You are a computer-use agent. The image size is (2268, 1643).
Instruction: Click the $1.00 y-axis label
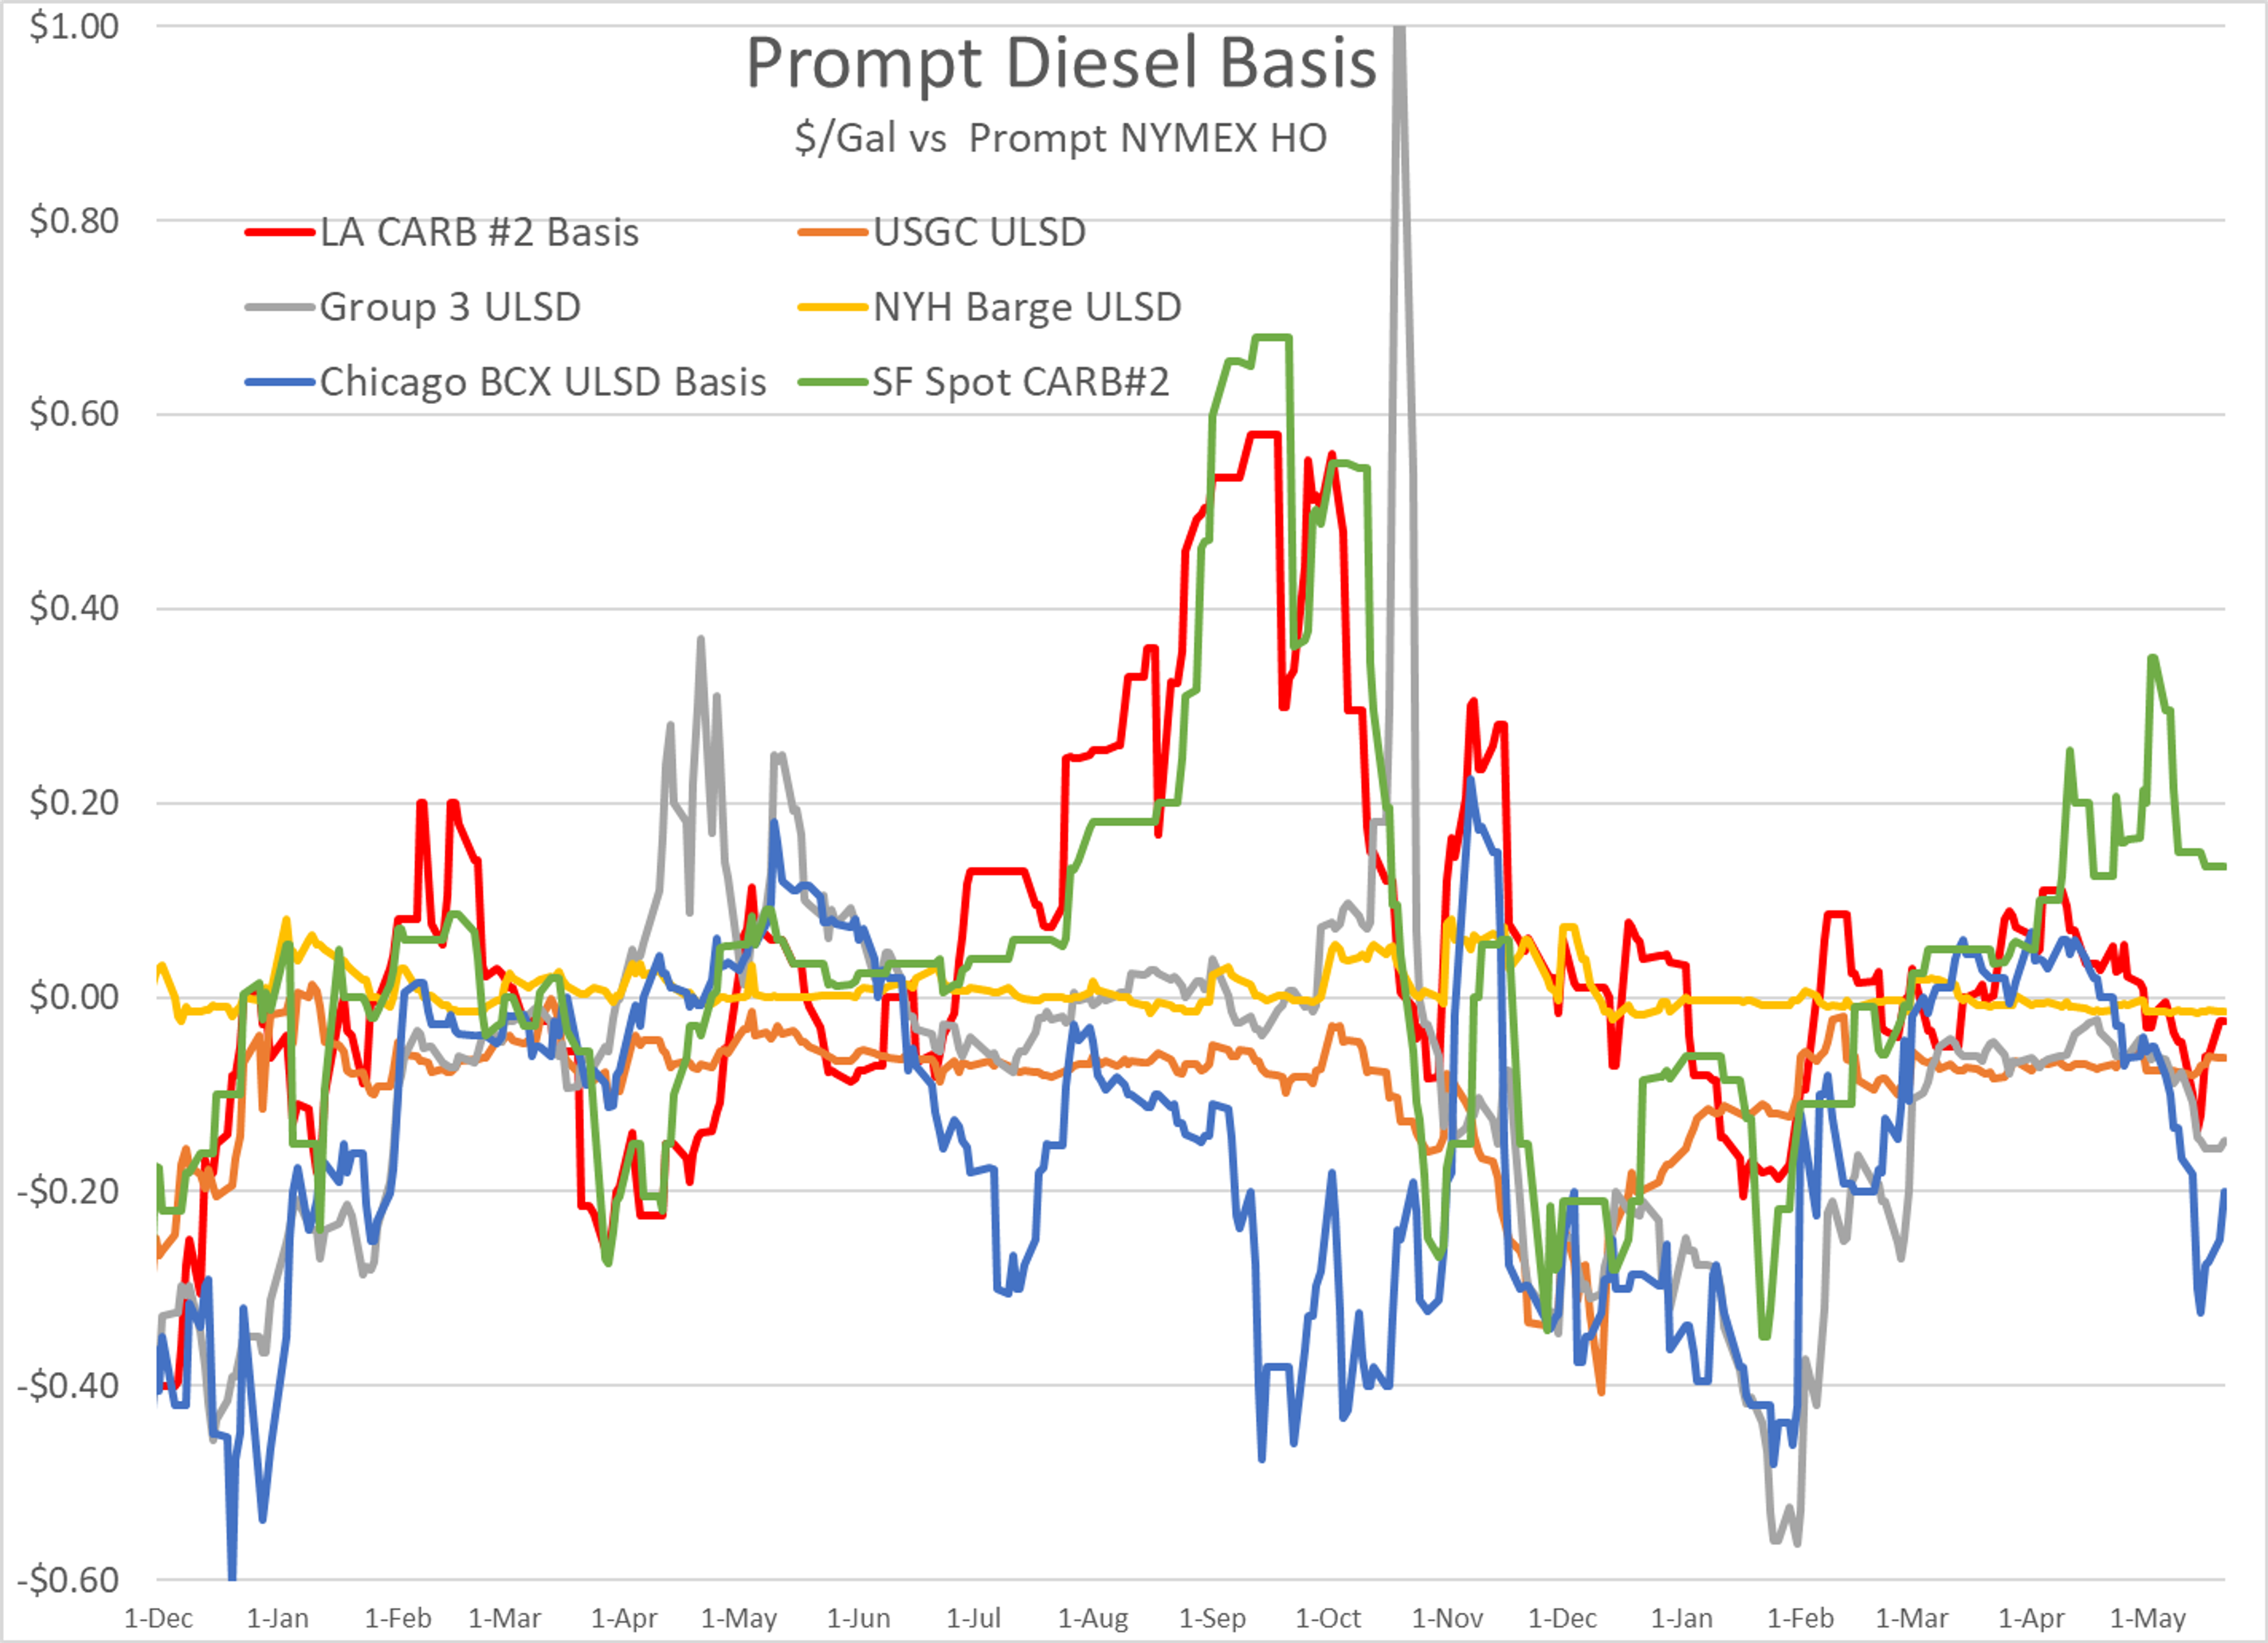click(x=74, y=26)
